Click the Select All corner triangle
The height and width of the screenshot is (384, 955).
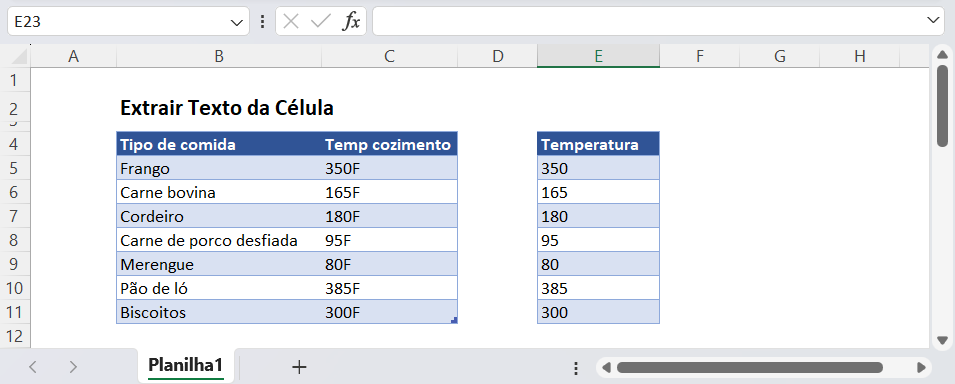tap(19, 57)
